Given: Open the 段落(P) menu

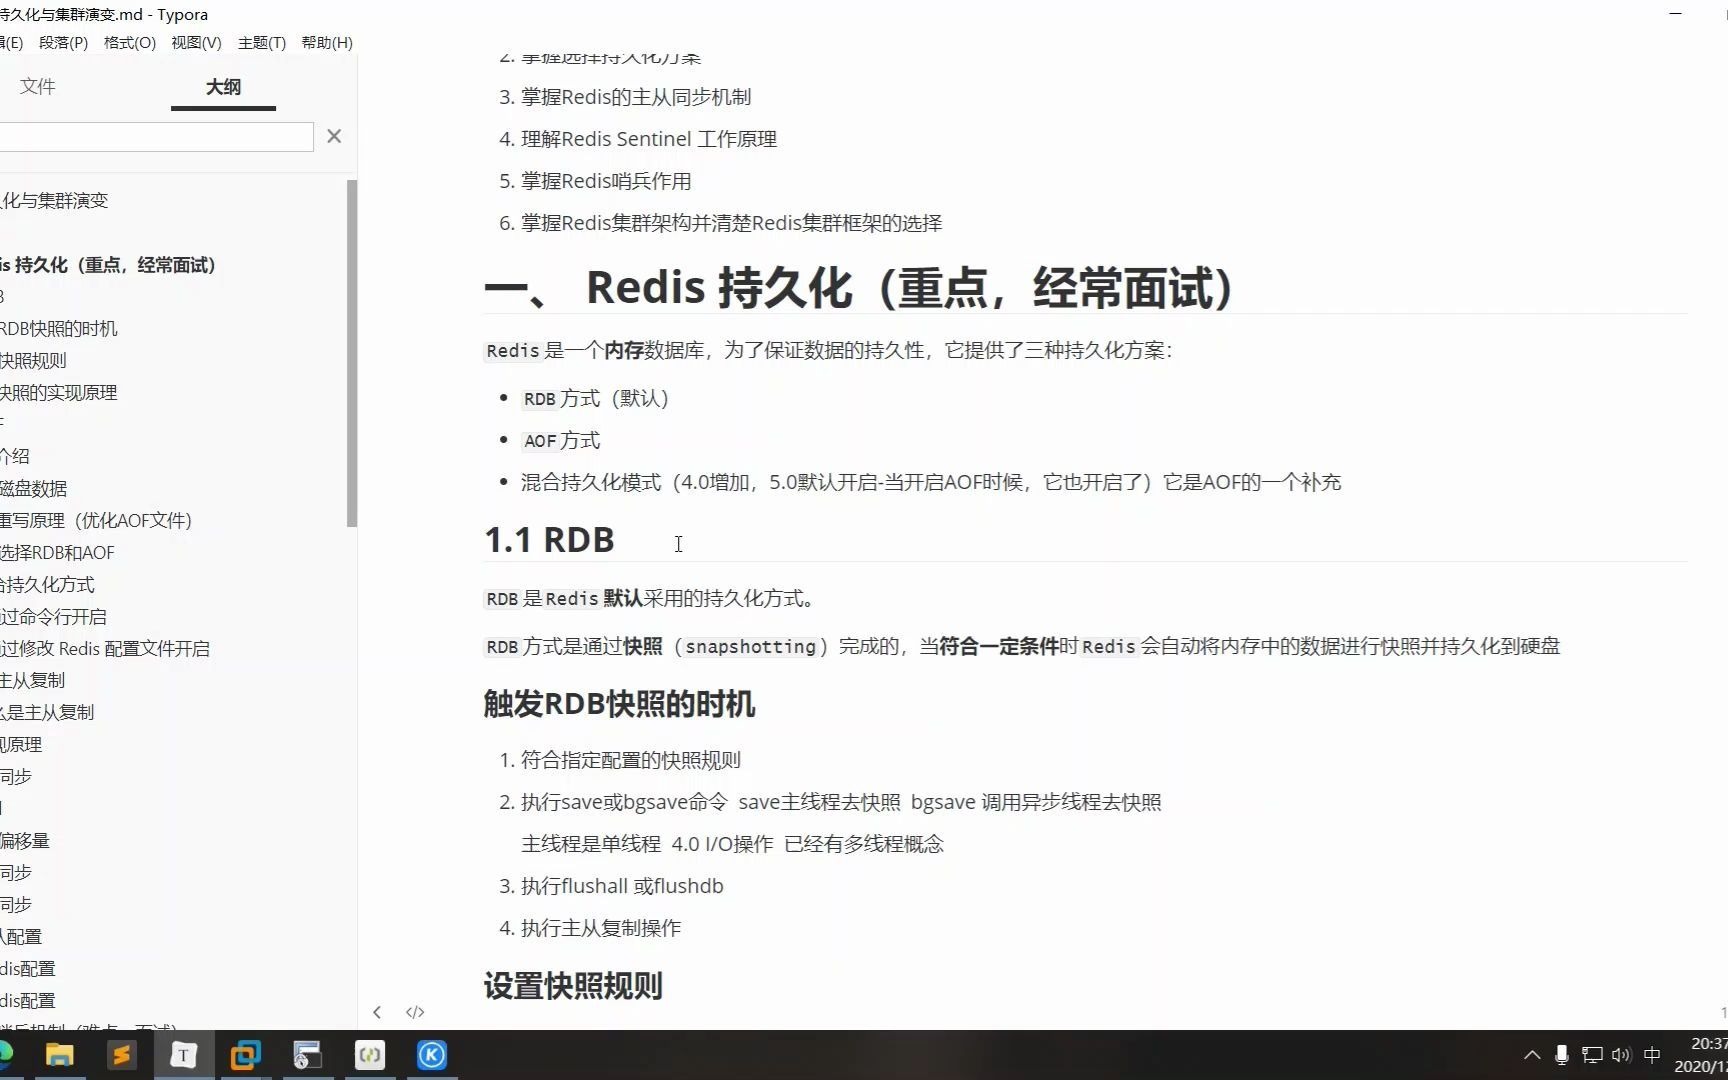Looking at the screenshot, I should (63, 43).
